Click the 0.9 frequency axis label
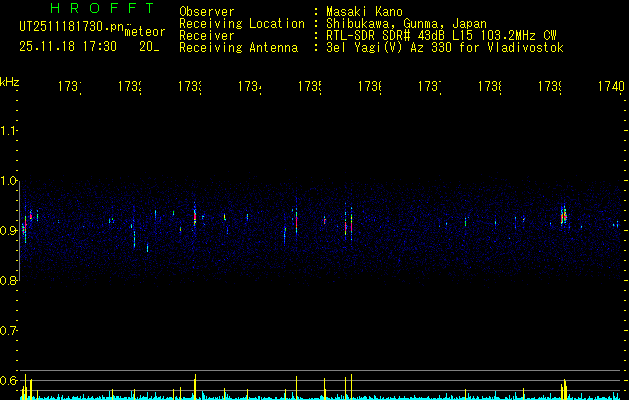Image resolution: width=629 pixels, height=400 pixels. point(8,230)
